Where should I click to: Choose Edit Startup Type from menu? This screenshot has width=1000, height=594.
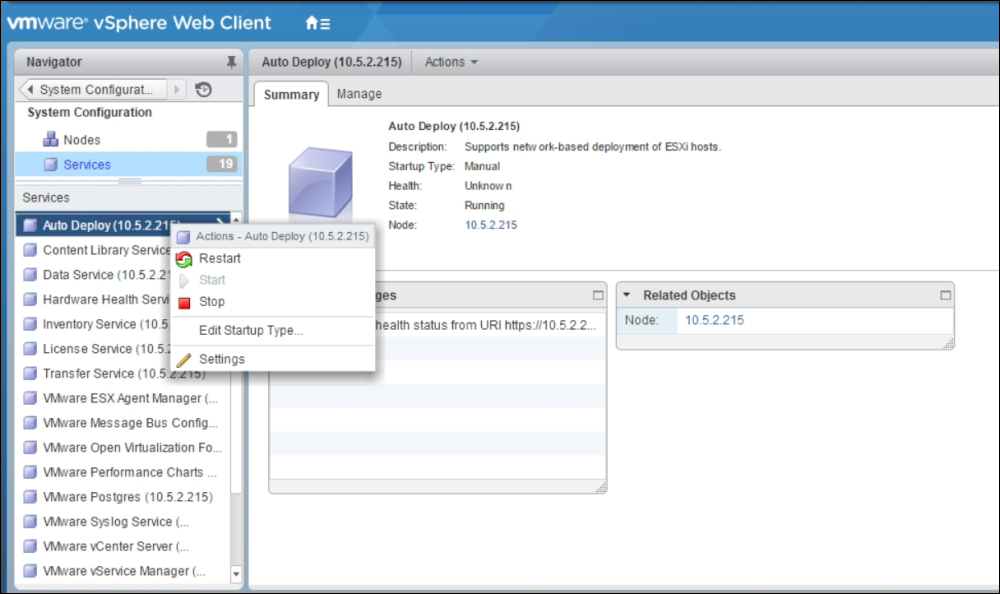pos(274,330)
